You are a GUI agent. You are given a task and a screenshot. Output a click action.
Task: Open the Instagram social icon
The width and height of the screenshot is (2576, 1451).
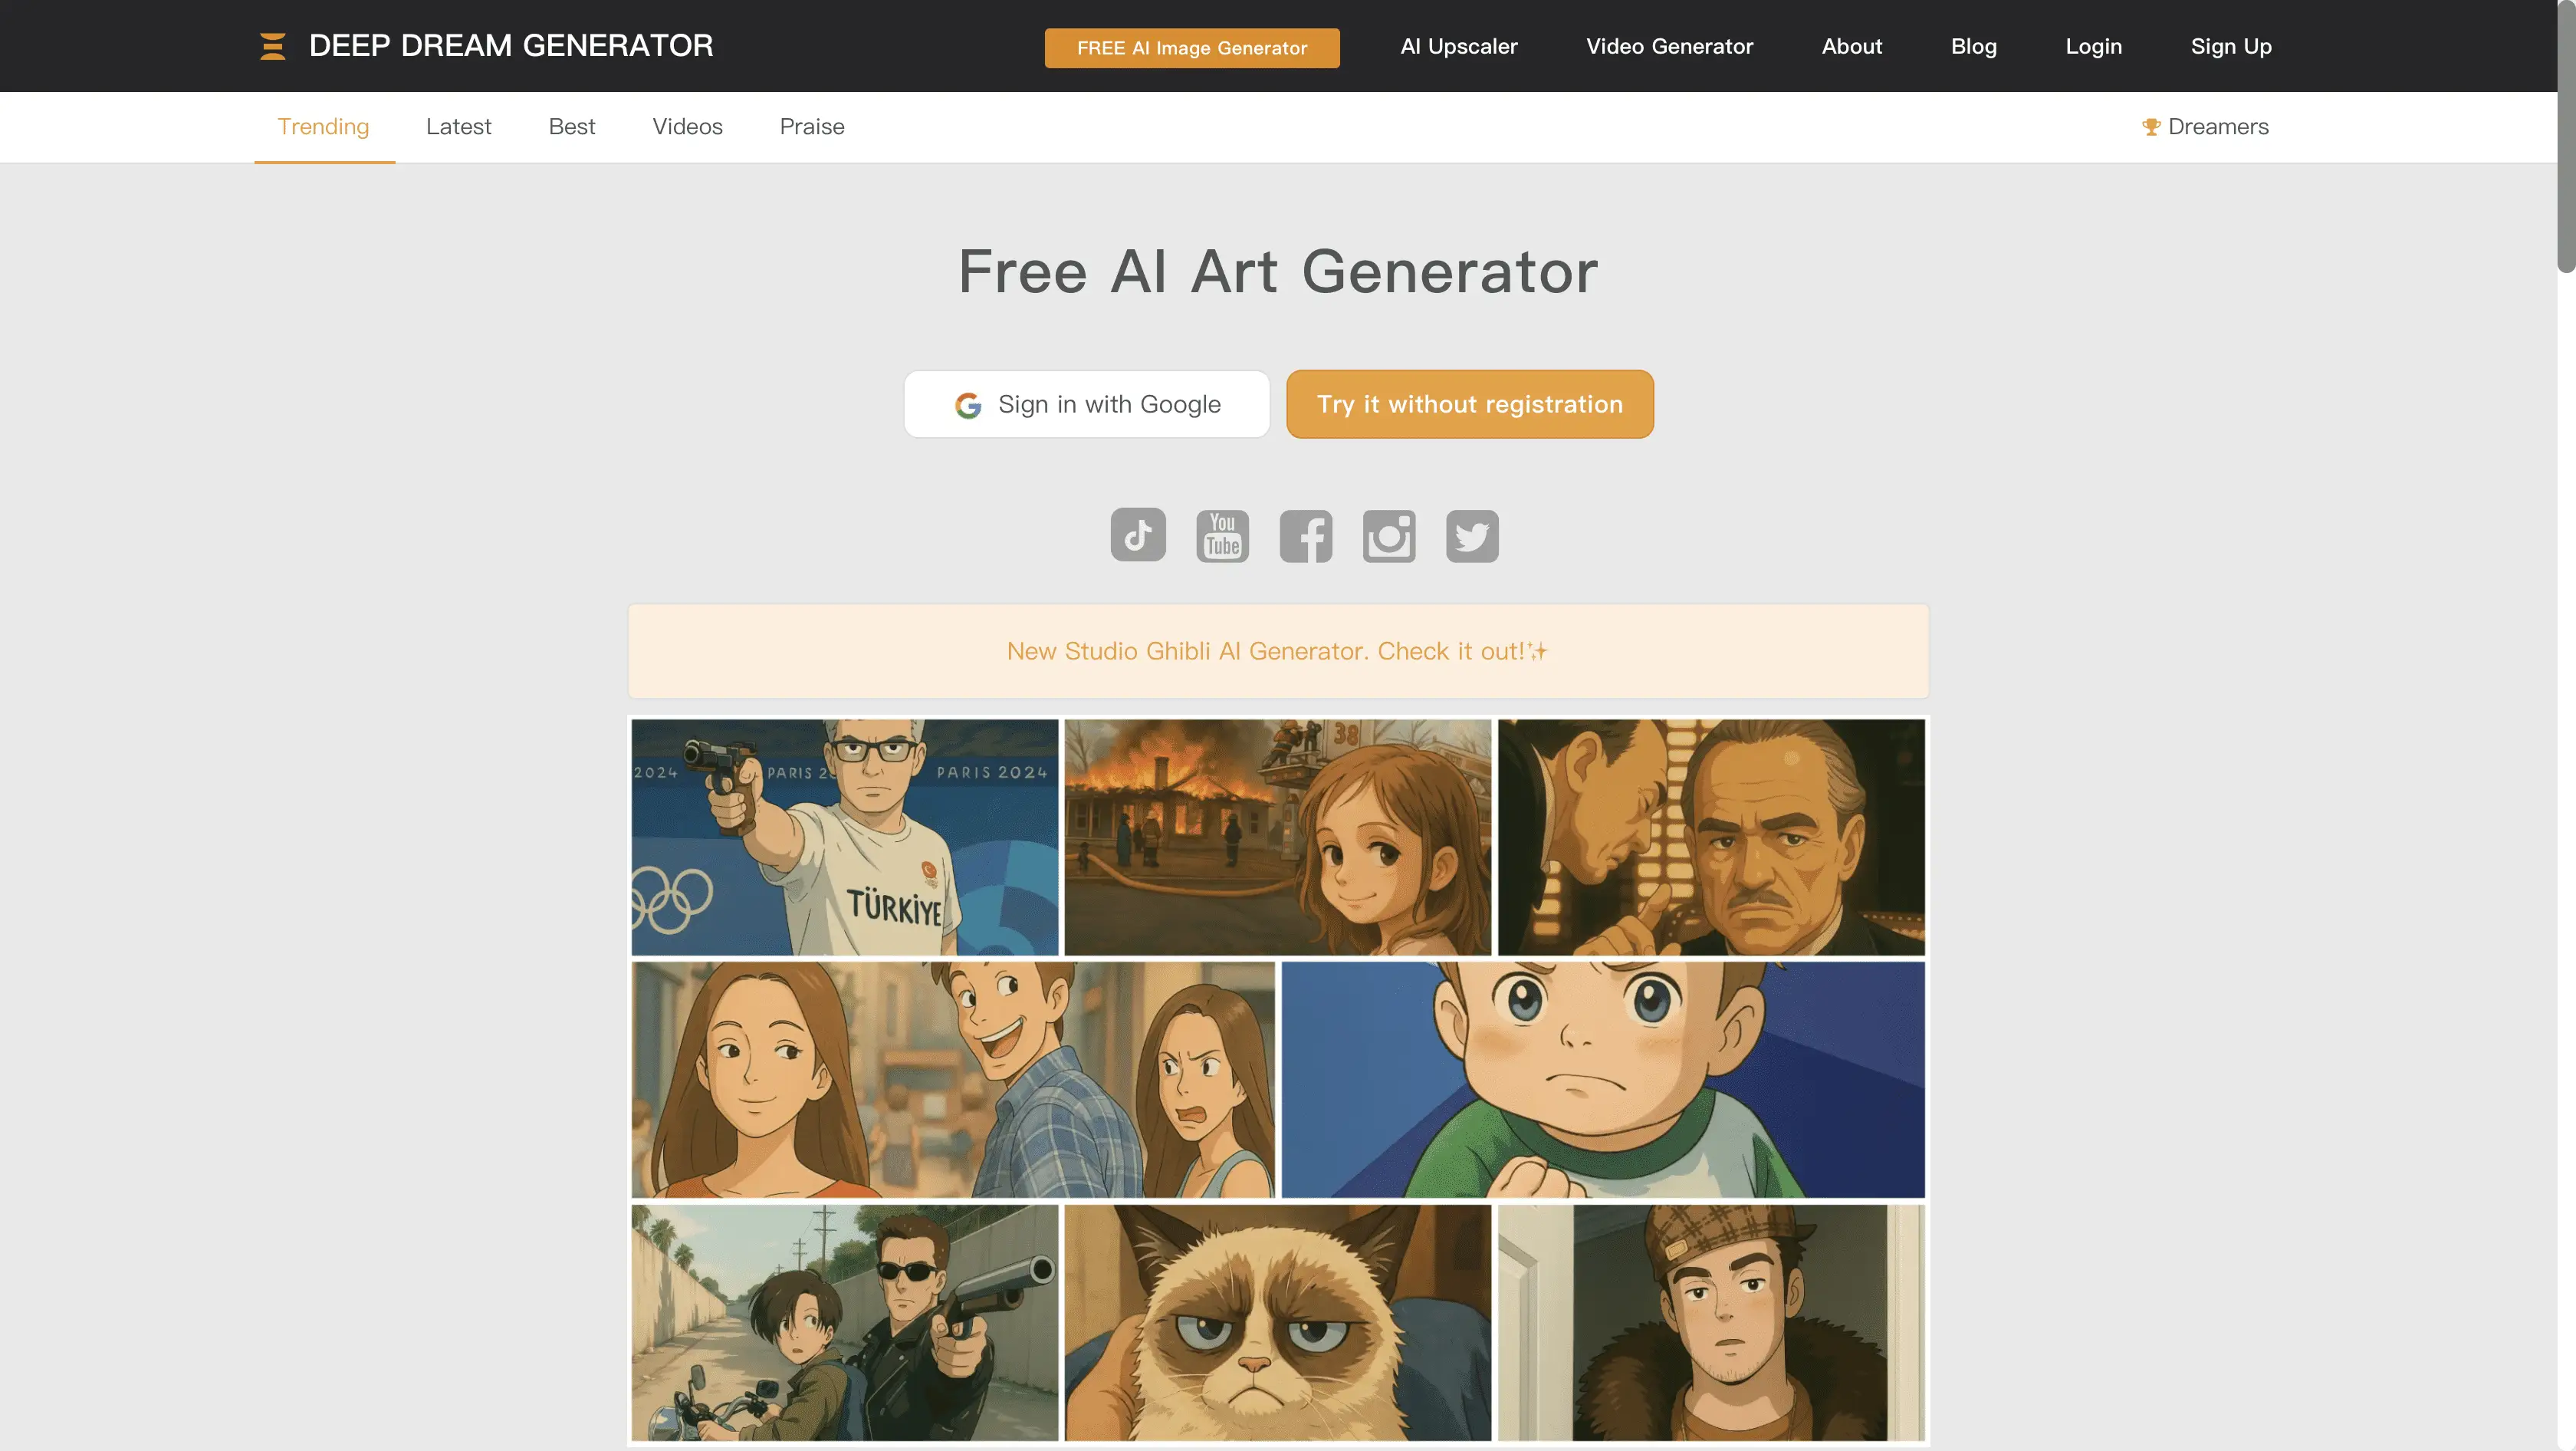coord(1389,536)
